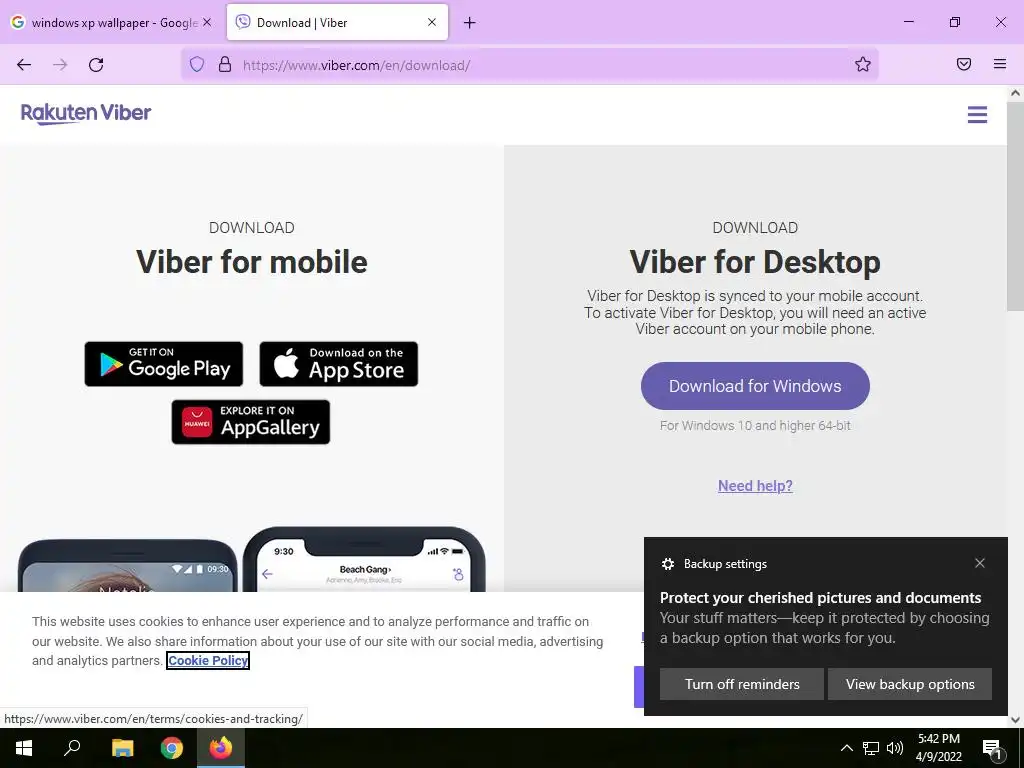Click the scrollbar down arrow
The image size is (1024, 768).
[x=1015, y=720]
